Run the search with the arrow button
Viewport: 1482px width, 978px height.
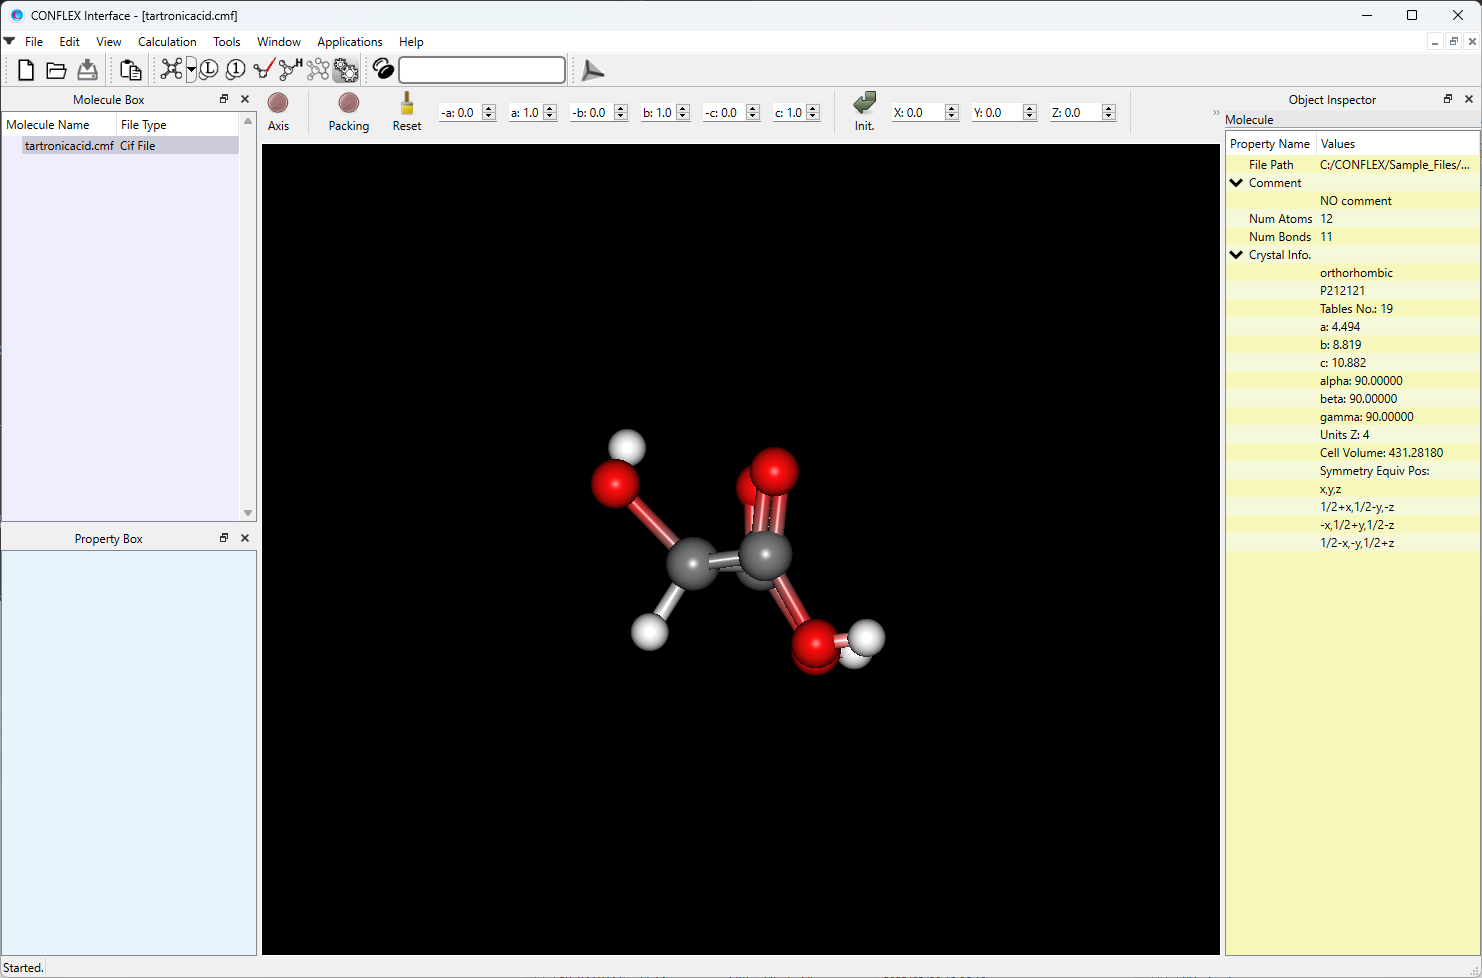(592, 70)
